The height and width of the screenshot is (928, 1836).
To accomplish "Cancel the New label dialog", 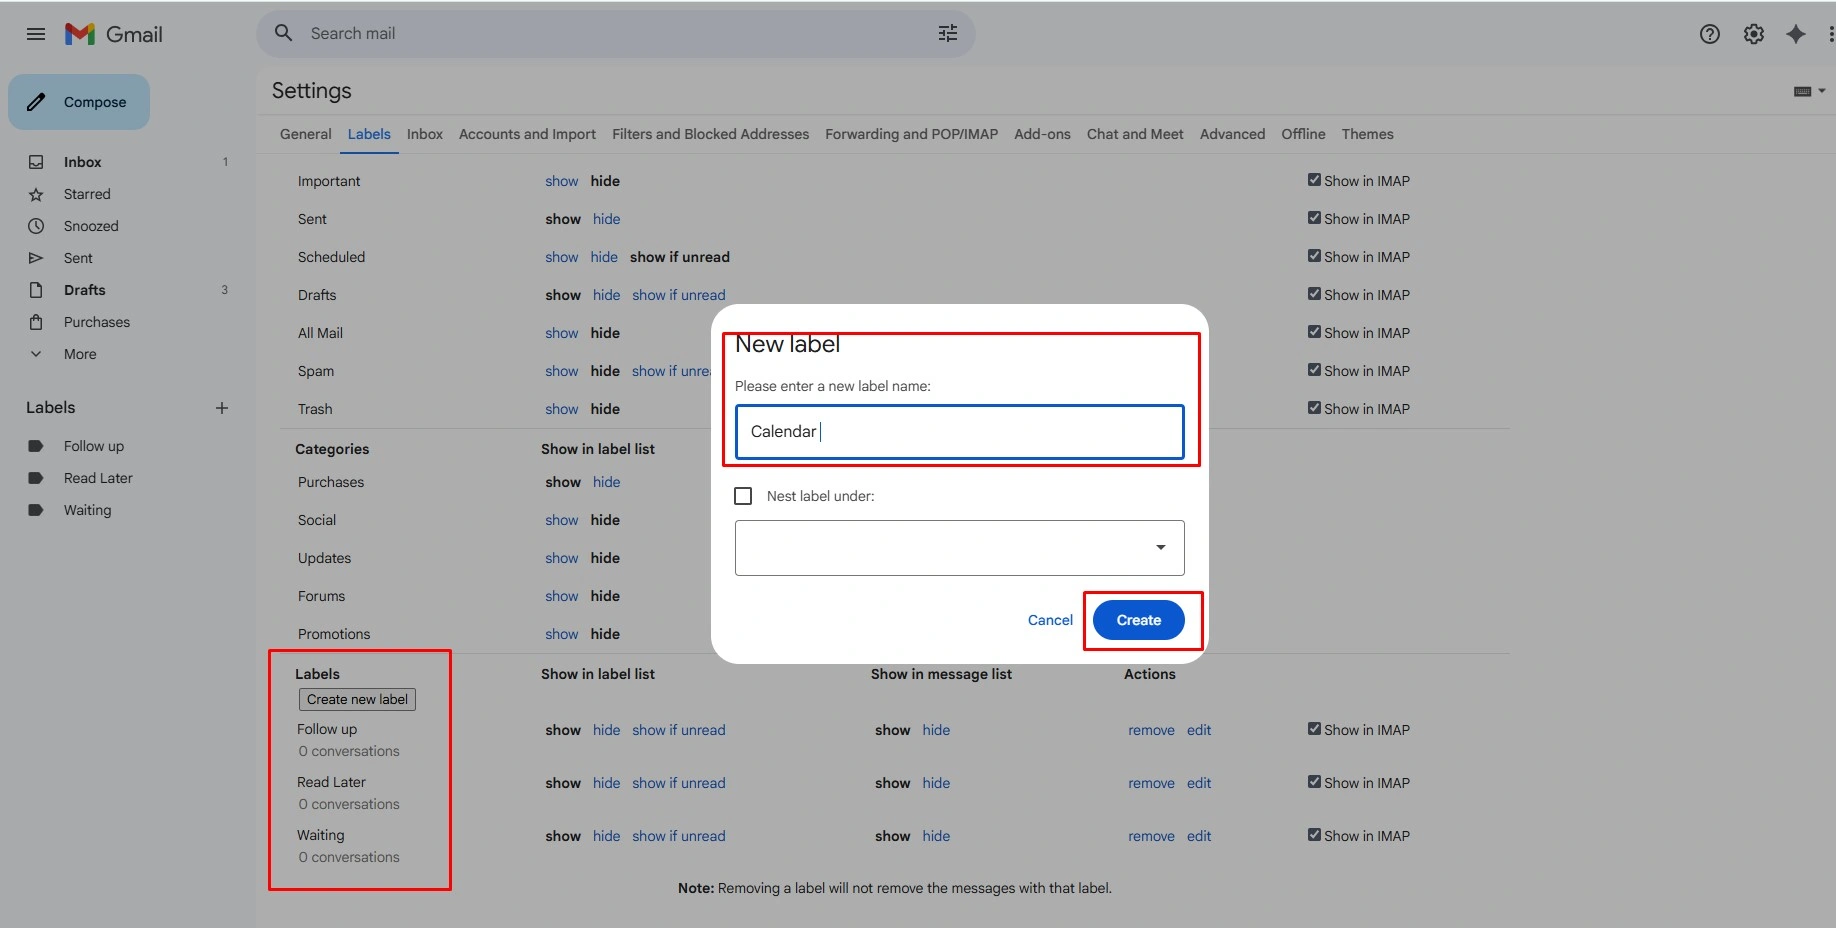I will 1050,620.
